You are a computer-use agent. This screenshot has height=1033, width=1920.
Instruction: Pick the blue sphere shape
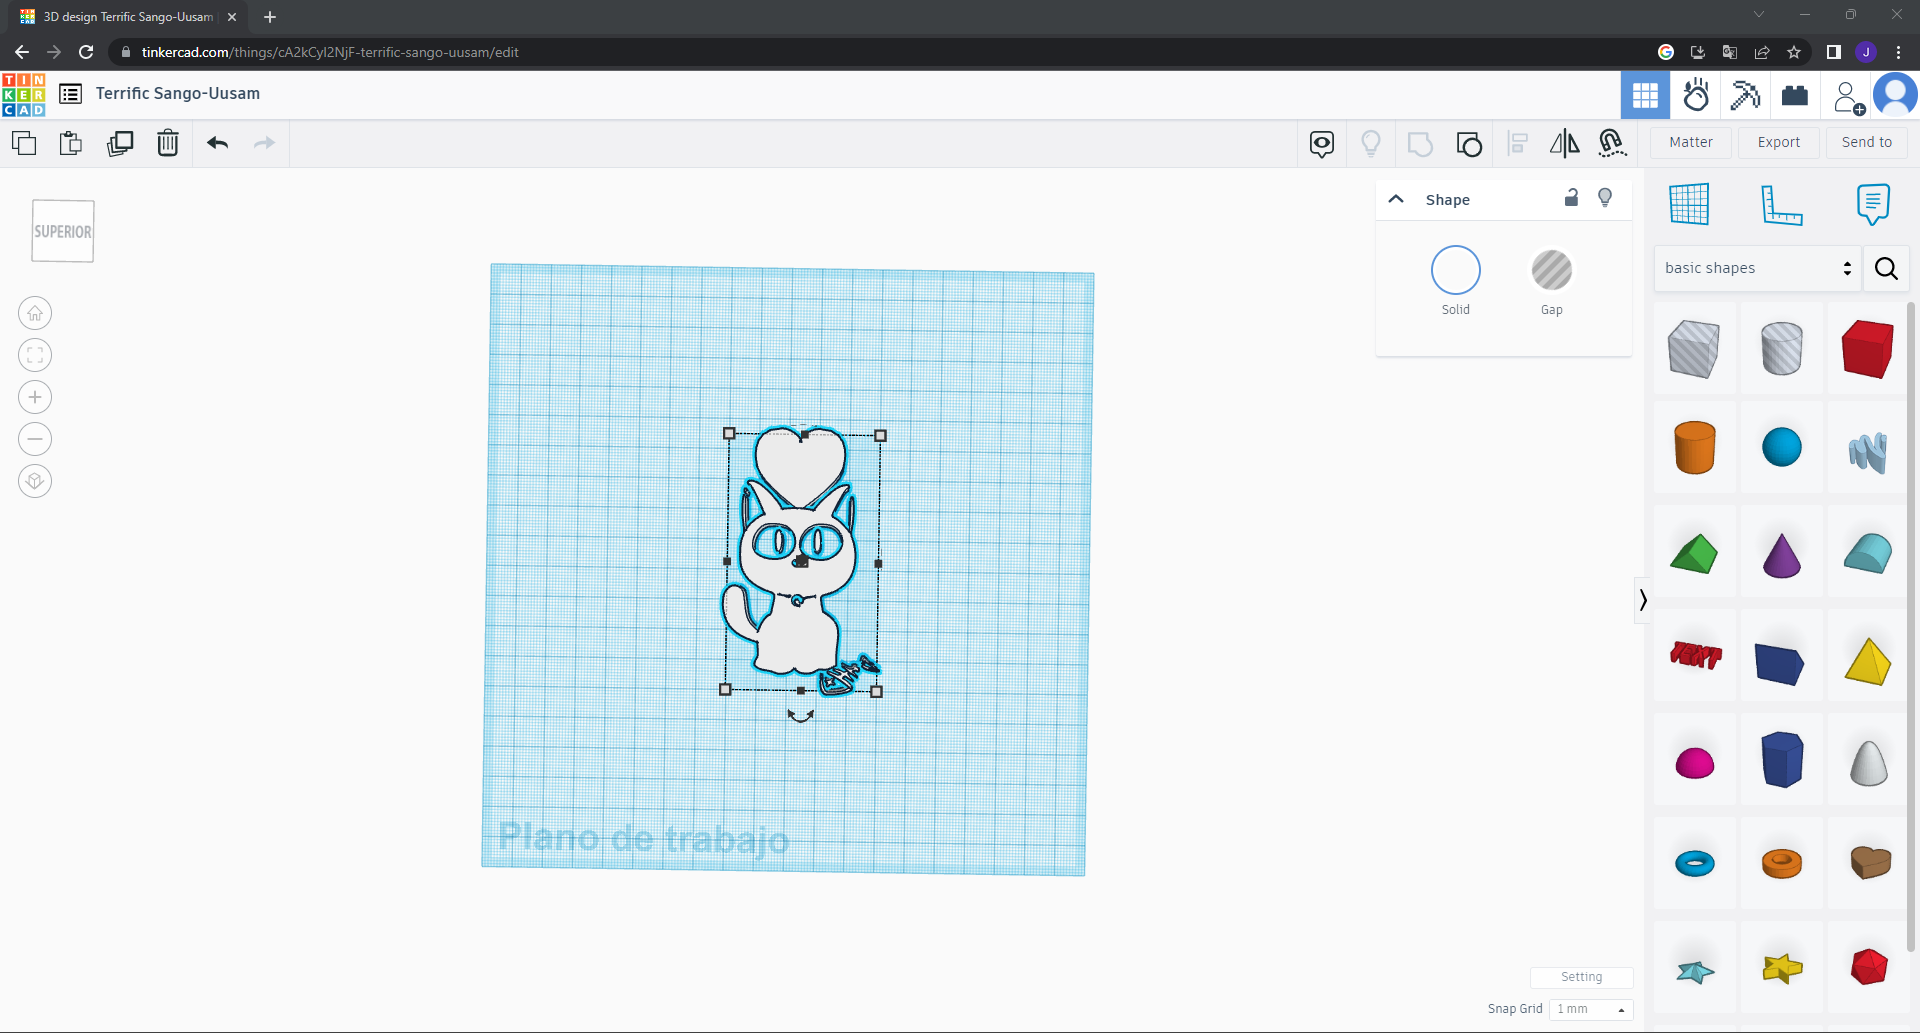(1781, 447)
